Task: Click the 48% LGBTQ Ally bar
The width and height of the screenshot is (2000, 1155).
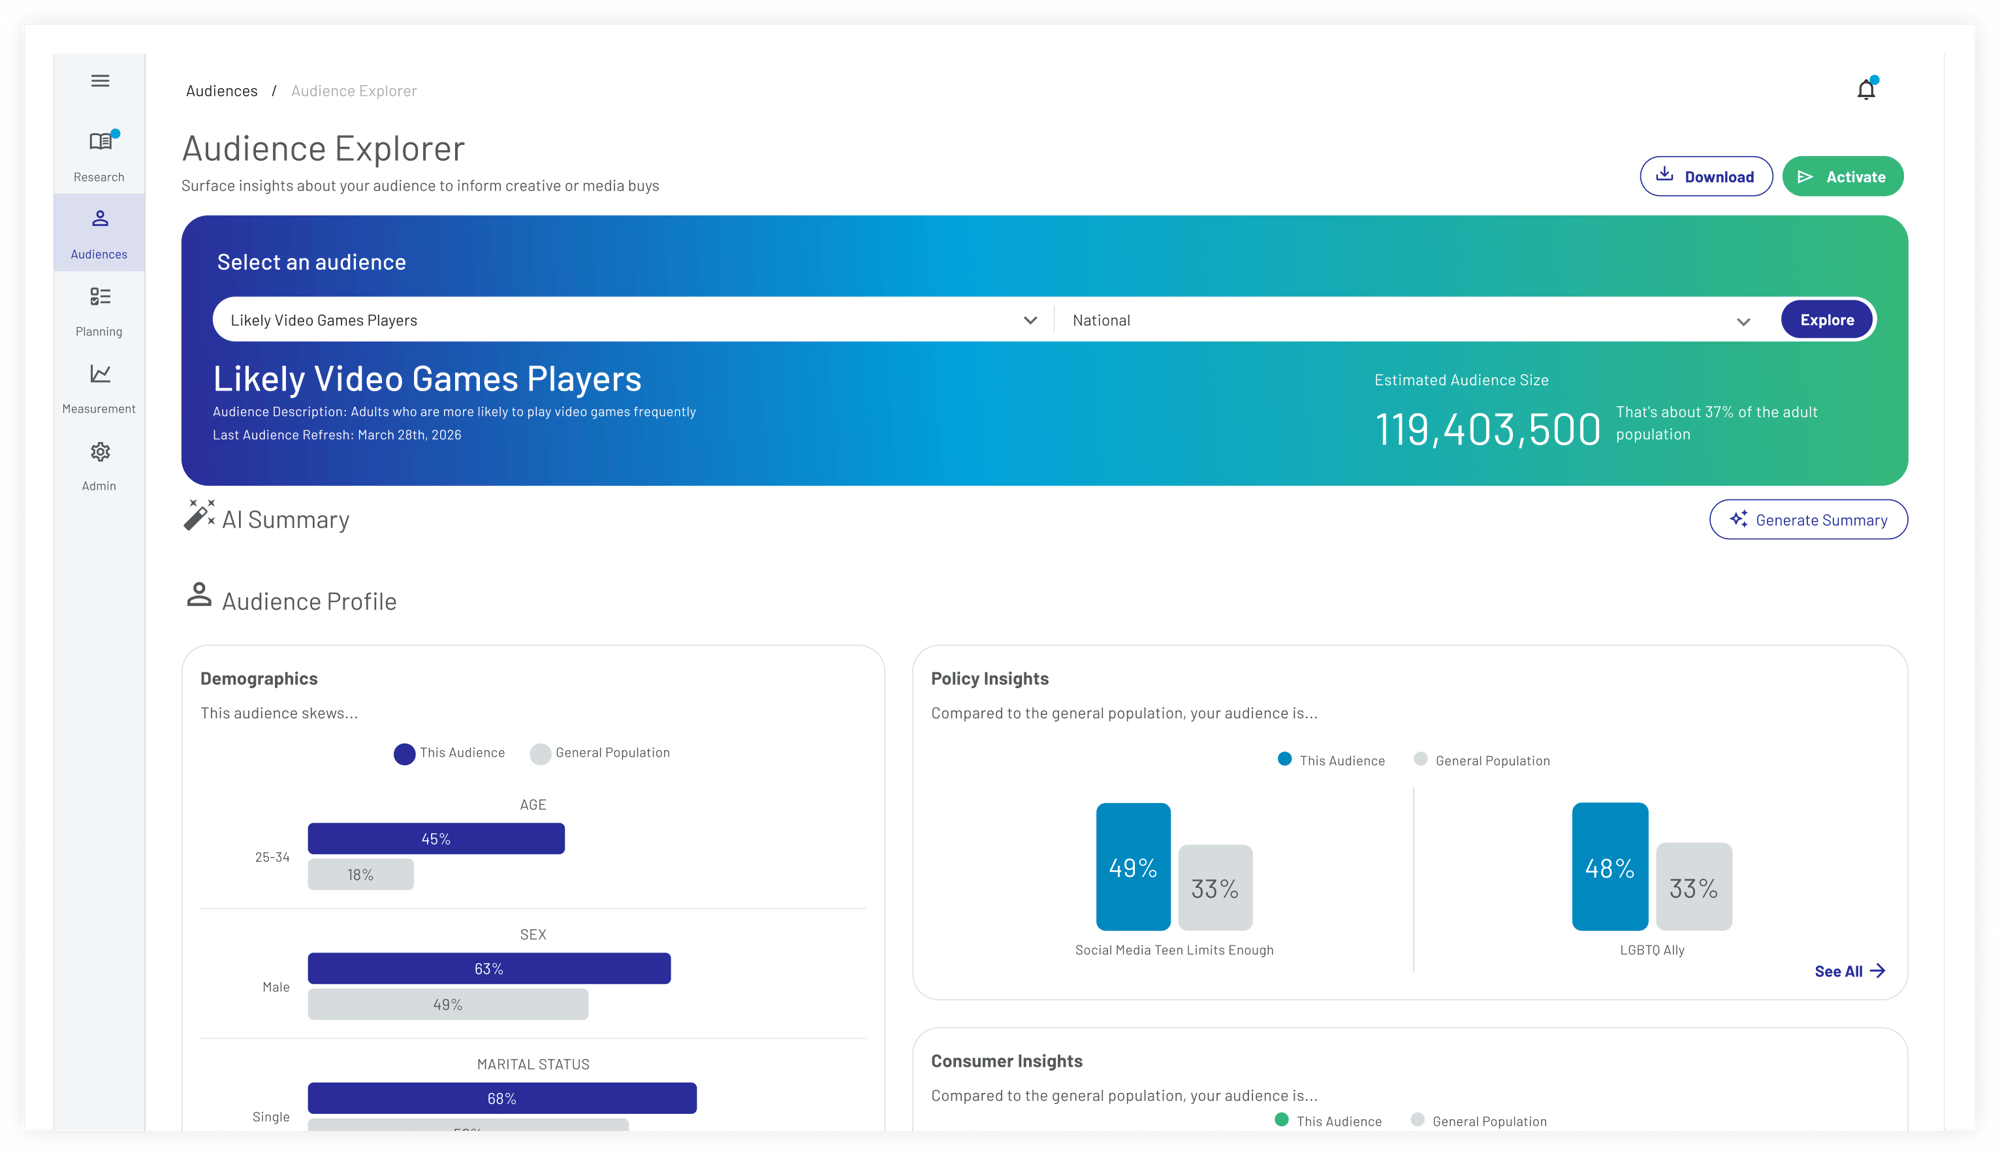Action: click(1610, 867)
